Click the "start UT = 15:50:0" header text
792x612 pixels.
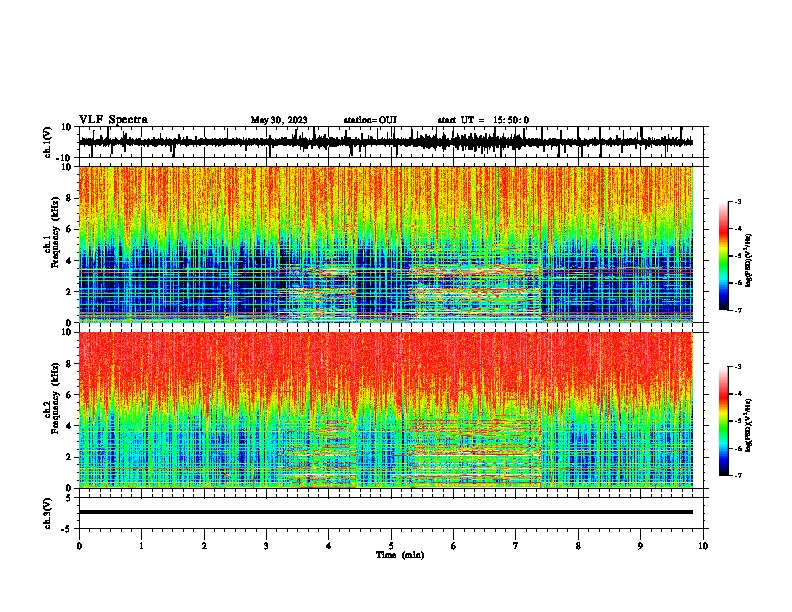[483, 120]
